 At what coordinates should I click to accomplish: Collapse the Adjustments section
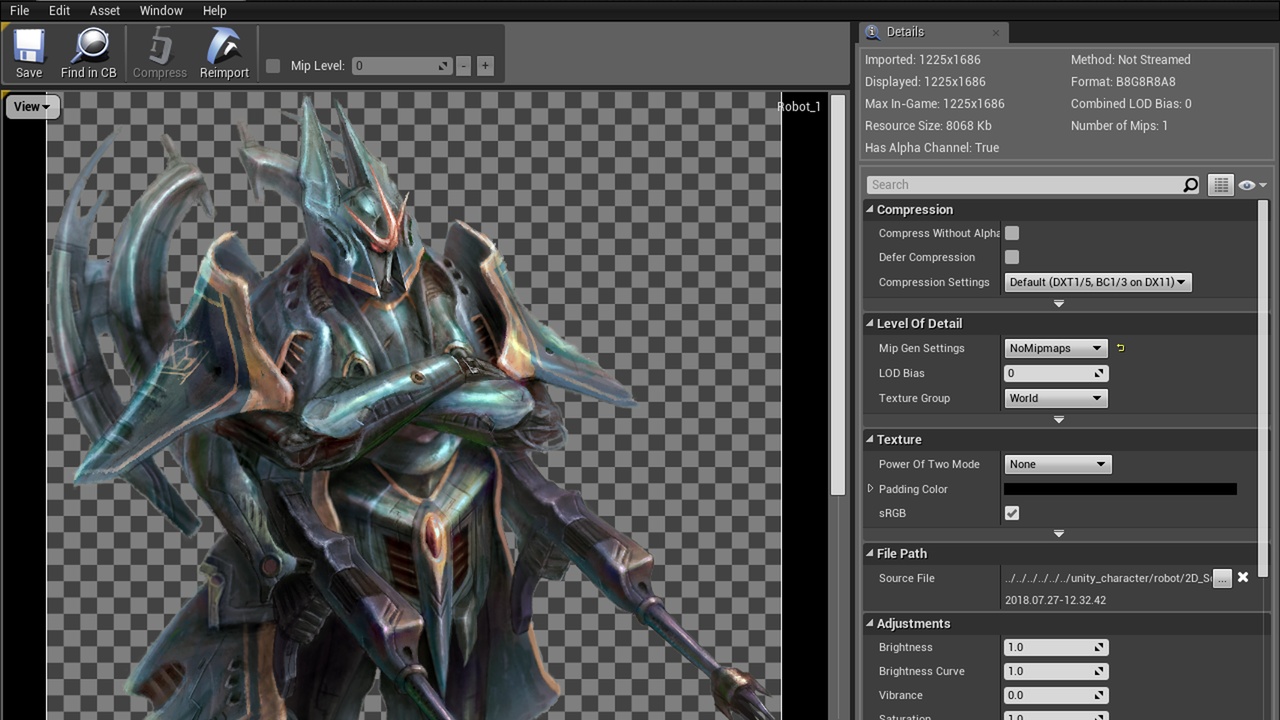(x=870, y=624)
